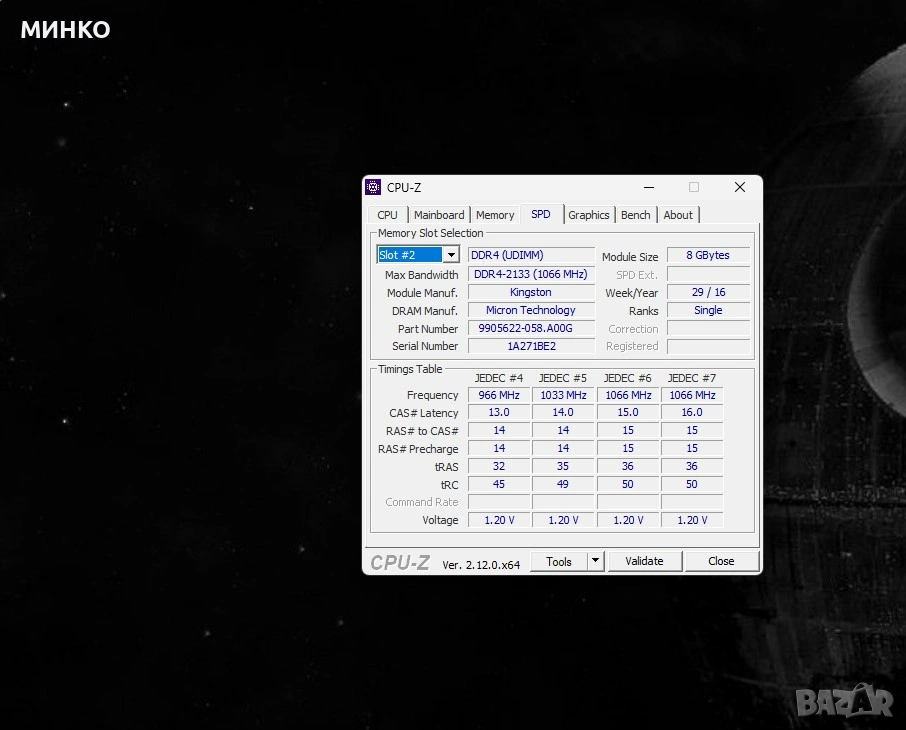Screen dimensions: 906x730
Task: Open the Bench tab
Action: 636,215
